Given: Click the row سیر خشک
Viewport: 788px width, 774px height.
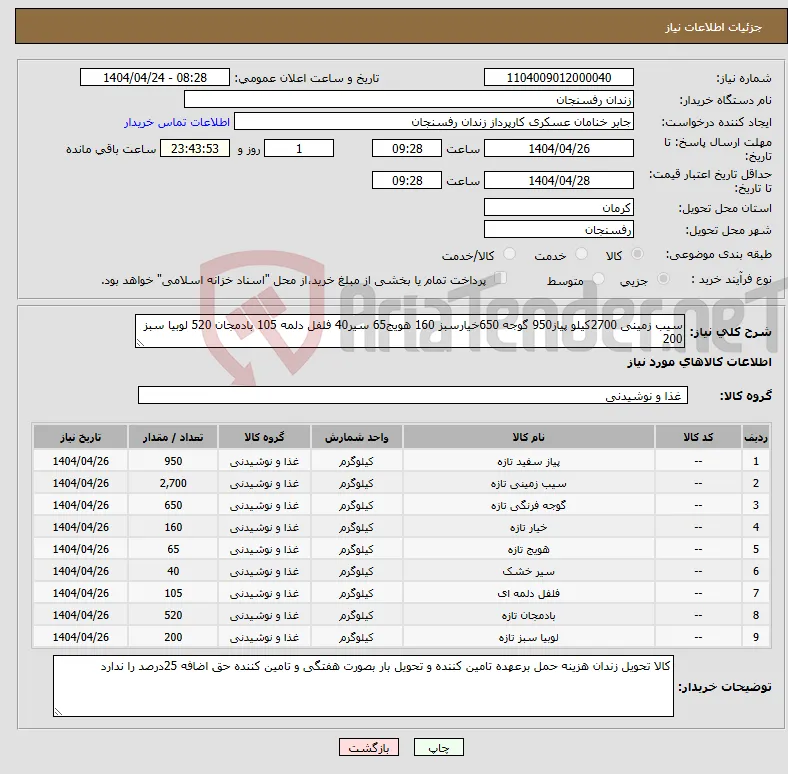Looking at the screenshot, I should pyautogui.click(x=402, y=571).
